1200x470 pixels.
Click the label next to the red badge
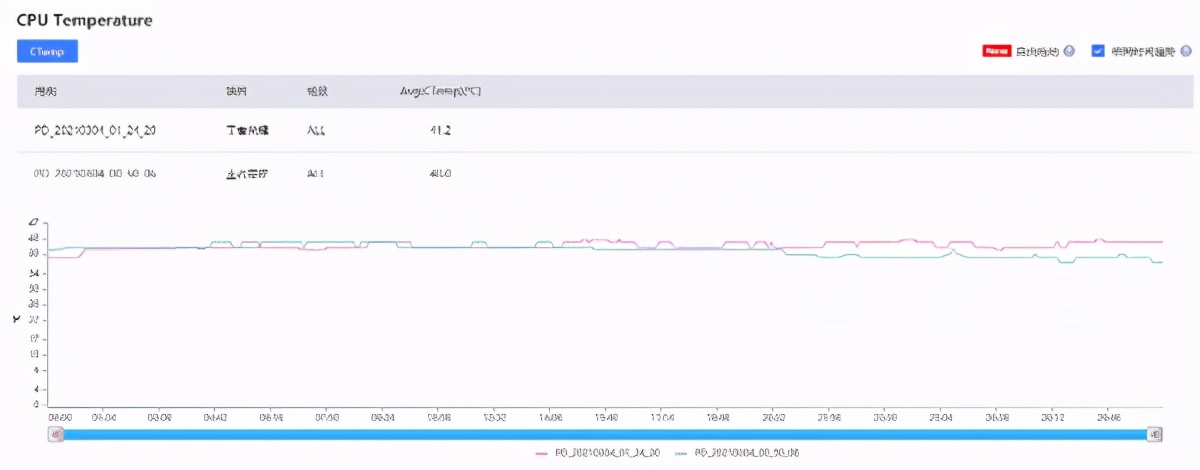pyautogui.click(x=1036, y=51)
